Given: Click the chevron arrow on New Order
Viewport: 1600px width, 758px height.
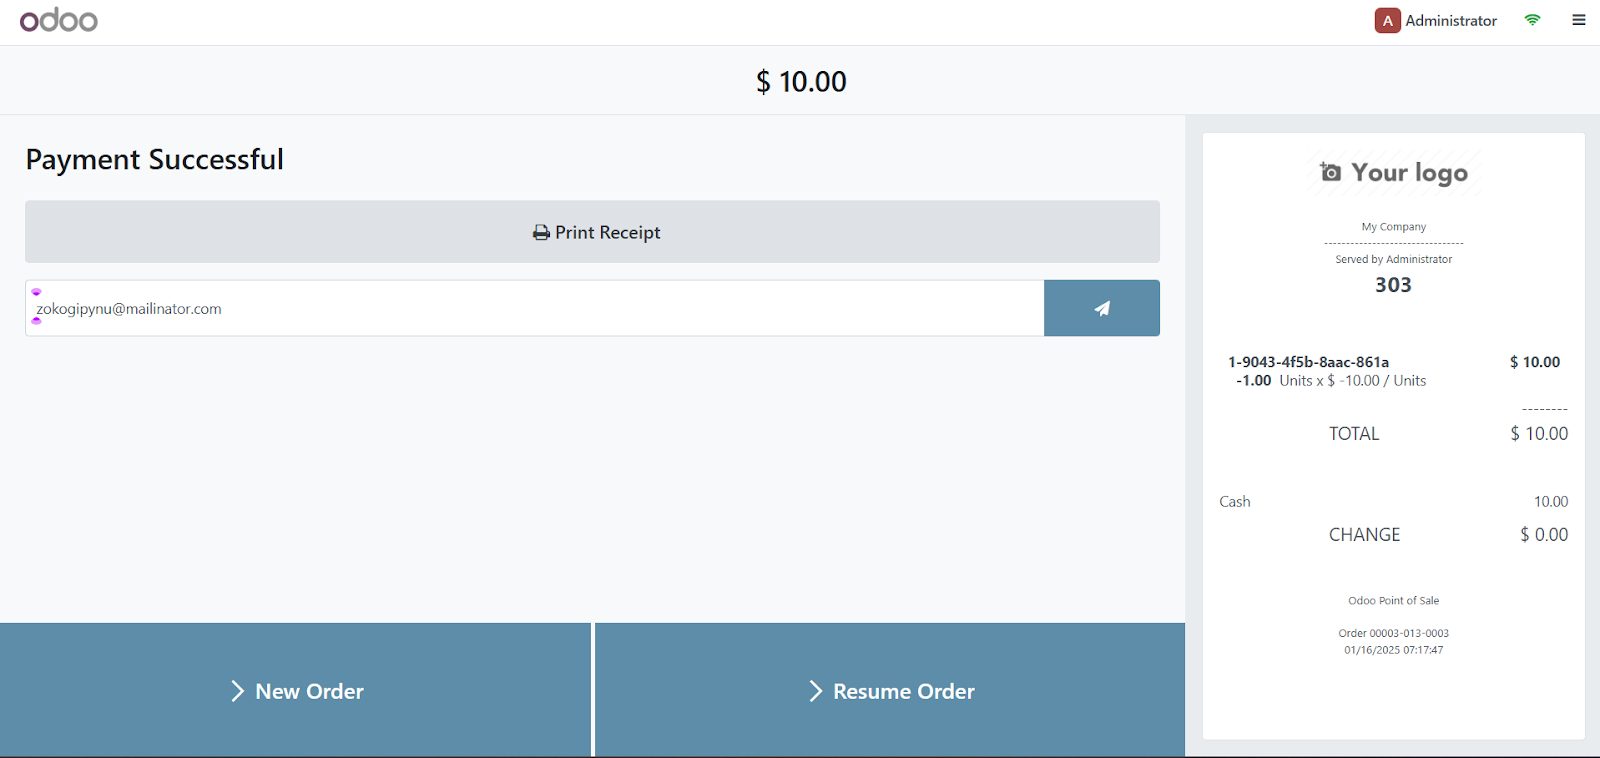Looking at the screenshot, I should [x=238, y=690].
